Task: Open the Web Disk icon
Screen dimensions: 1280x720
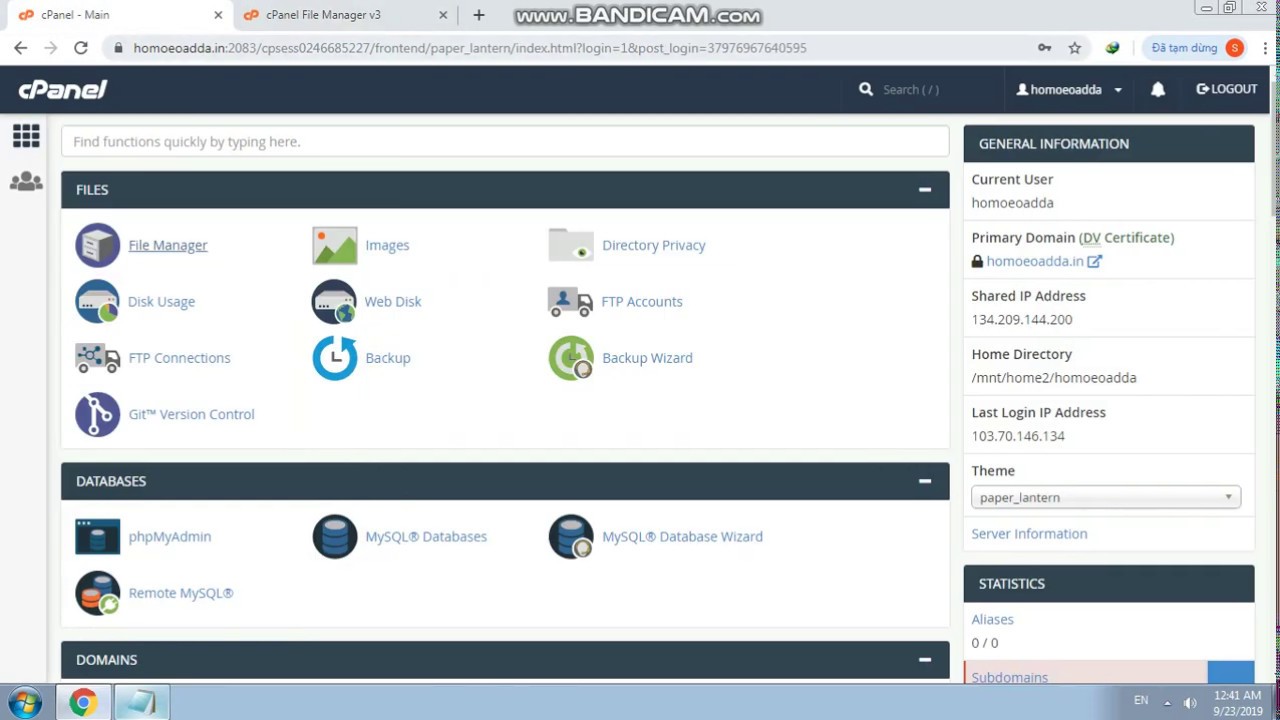Action: click(x=334, y=301)
